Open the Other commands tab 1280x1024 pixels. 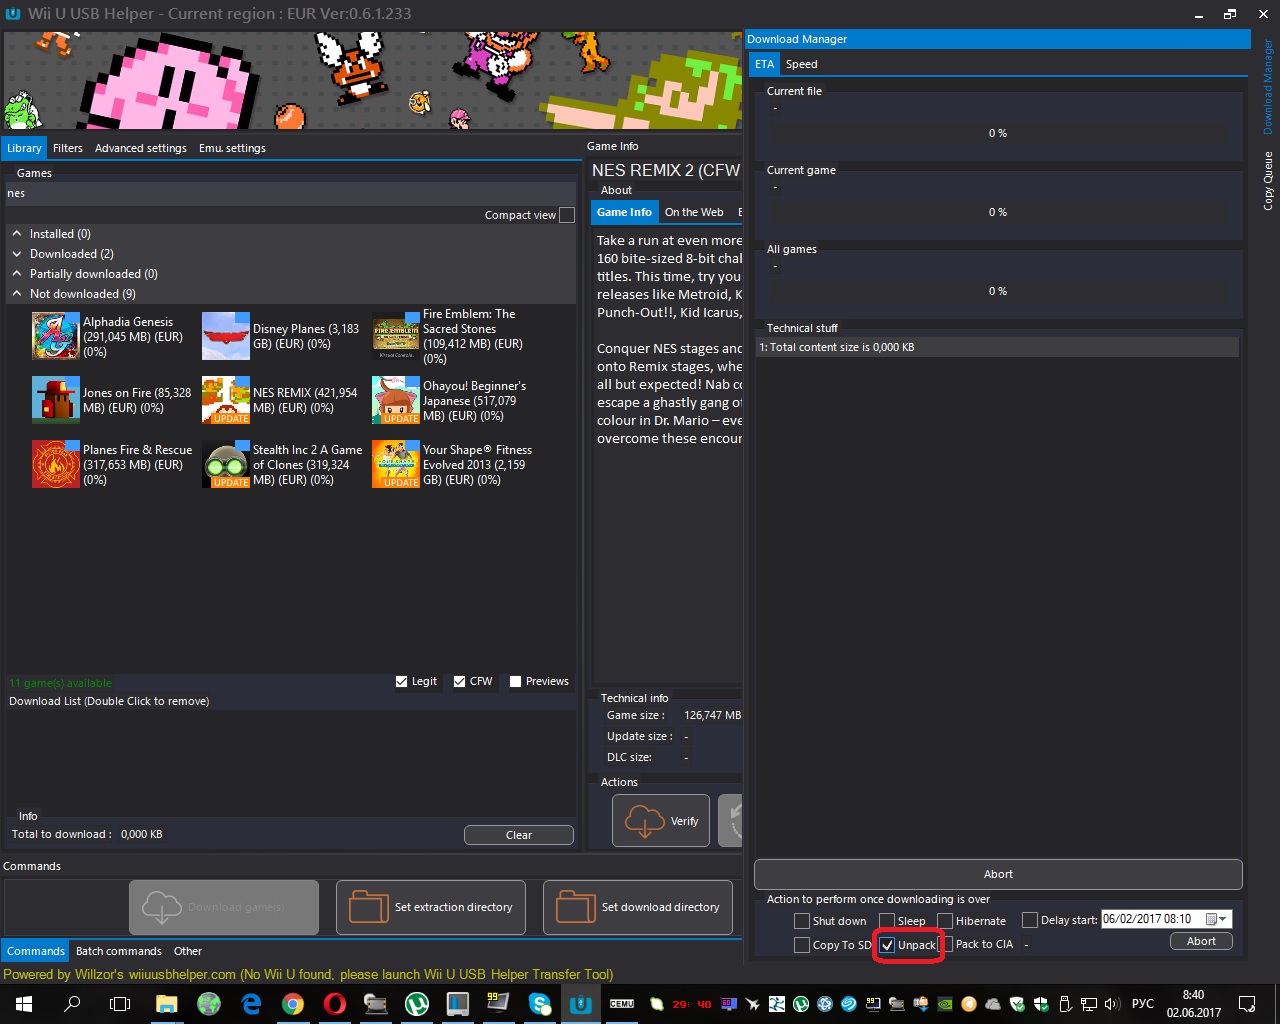(x=188, y=951)
